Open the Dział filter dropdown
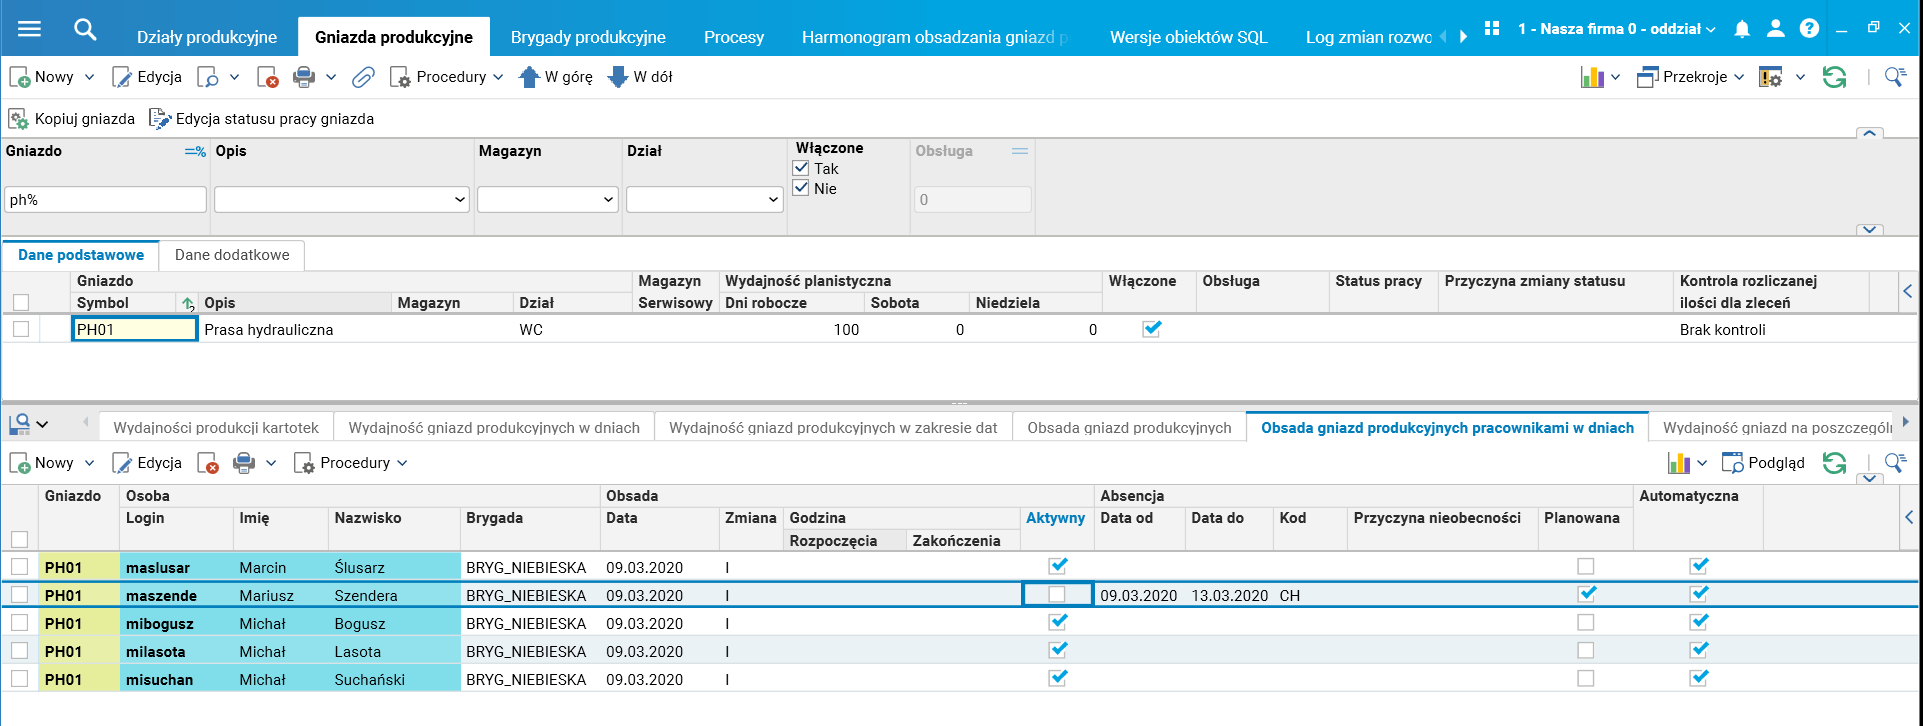Image resolution: width=1923 pixels, height=726 pixels. click(x=773, y=200)
